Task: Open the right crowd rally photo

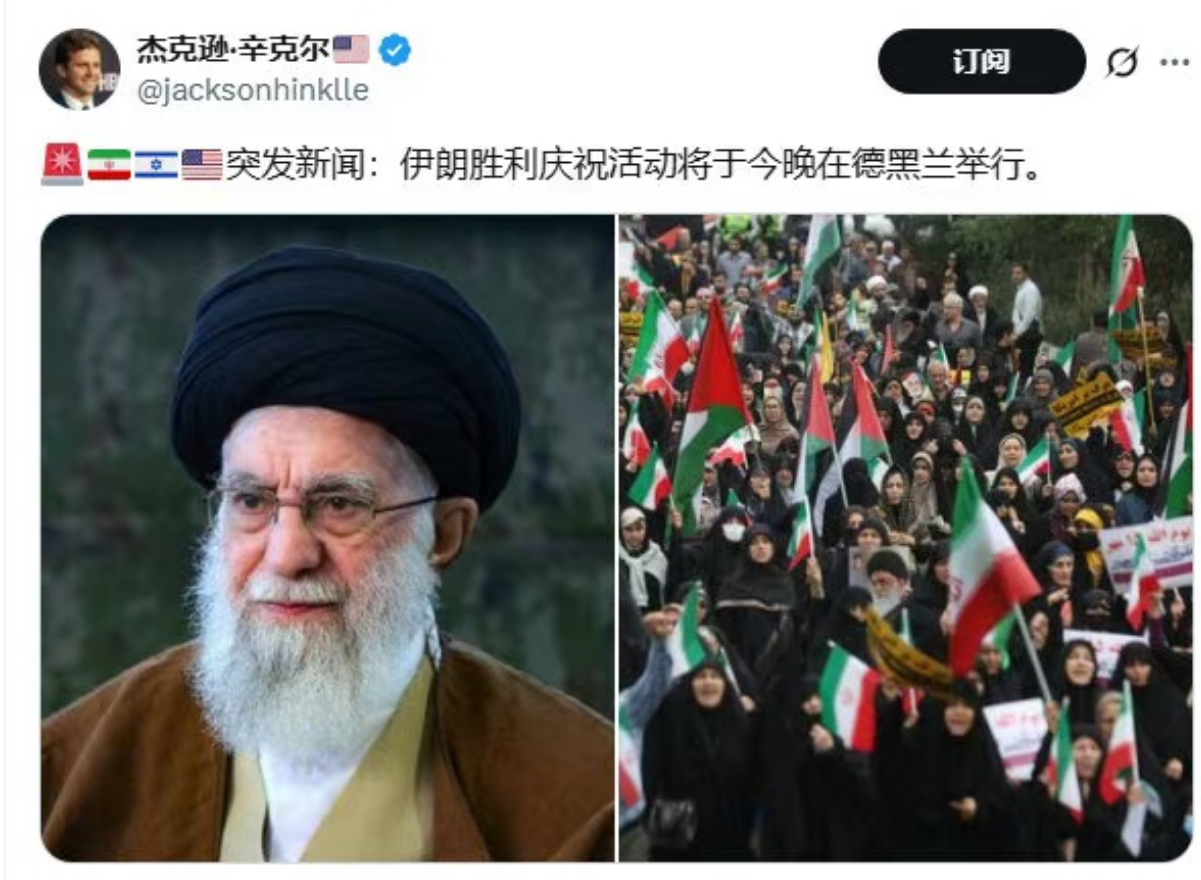Action: click(906, 538)
